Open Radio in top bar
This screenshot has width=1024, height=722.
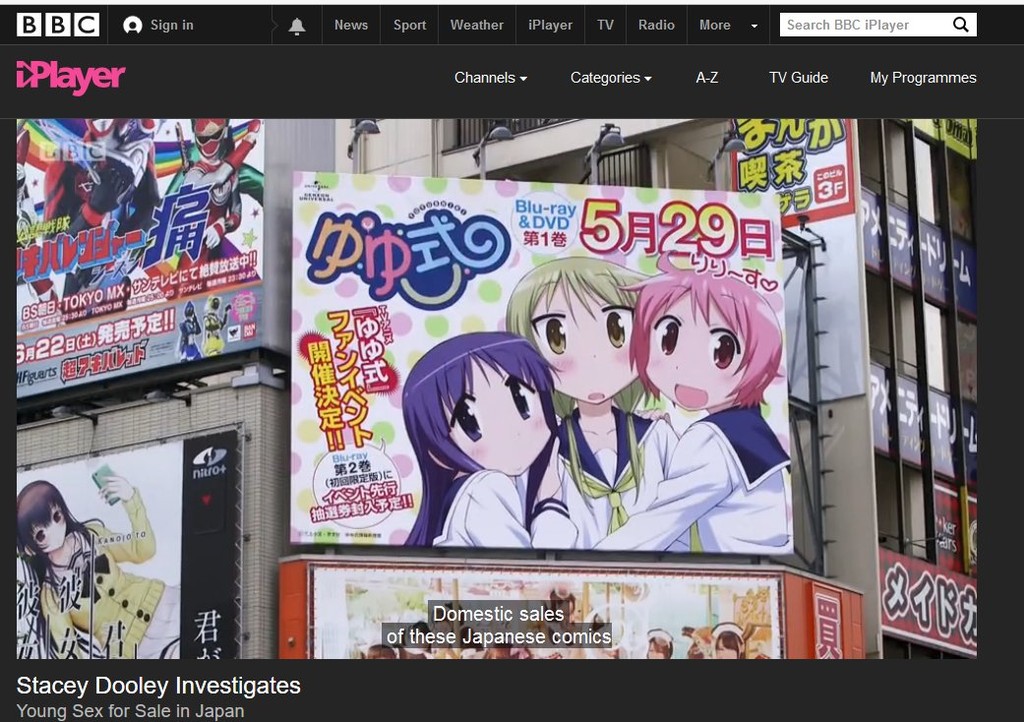(656, 25)
